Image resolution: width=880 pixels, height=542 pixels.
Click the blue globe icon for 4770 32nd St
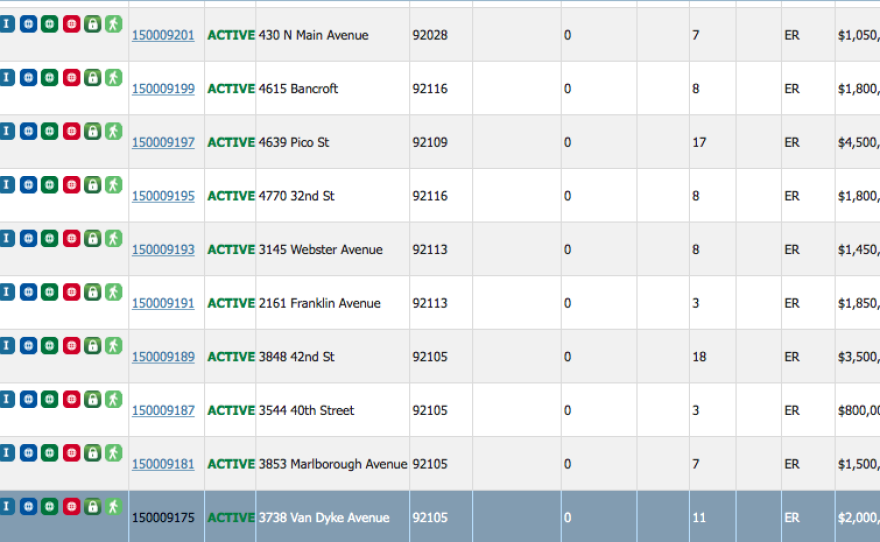click(x=28, y=185)
